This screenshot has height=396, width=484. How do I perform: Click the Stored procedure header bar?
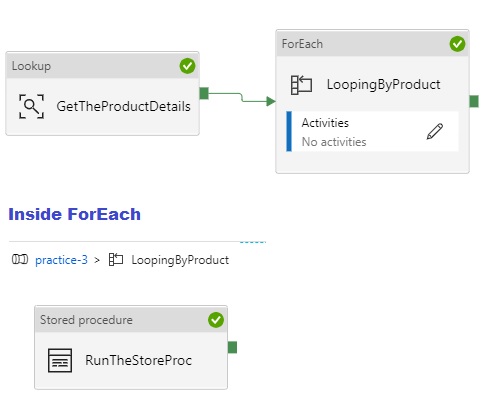tap(131, 320)
